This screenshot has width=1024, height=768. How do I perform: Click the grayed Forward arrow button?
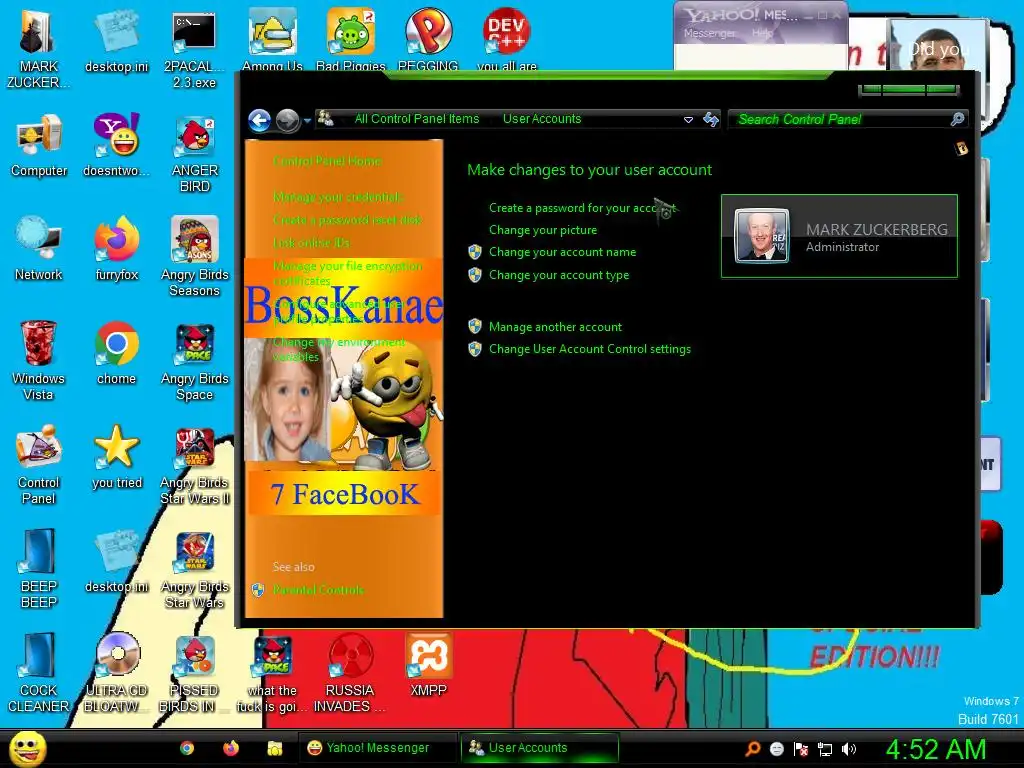tap(287, 120)
